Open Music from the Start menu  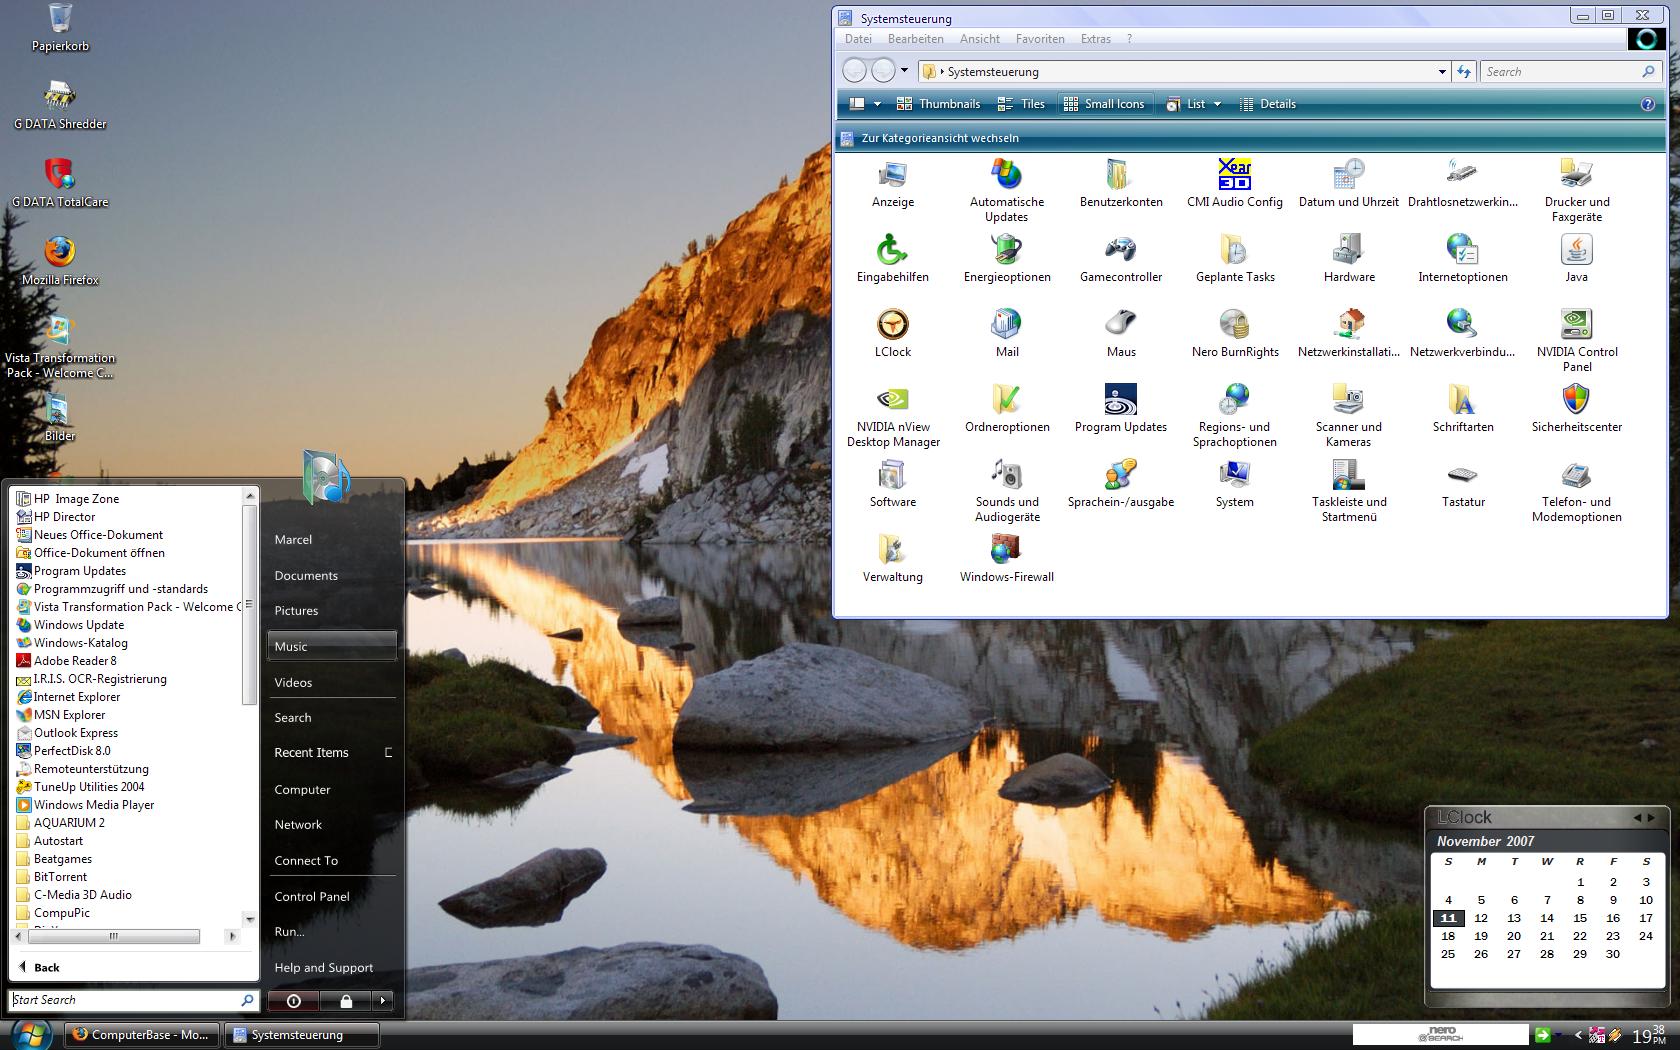coord(332,646)
